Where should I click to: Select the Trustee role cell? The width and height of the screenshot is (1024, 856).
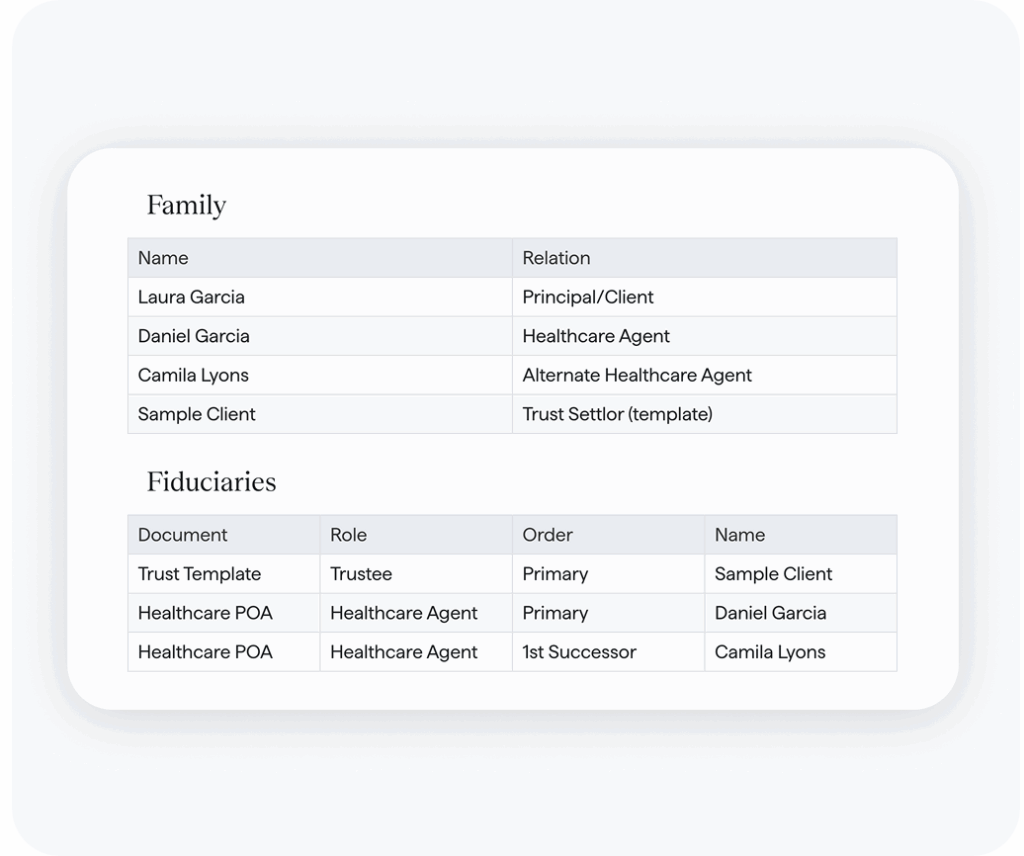click(x=416, y=574)
